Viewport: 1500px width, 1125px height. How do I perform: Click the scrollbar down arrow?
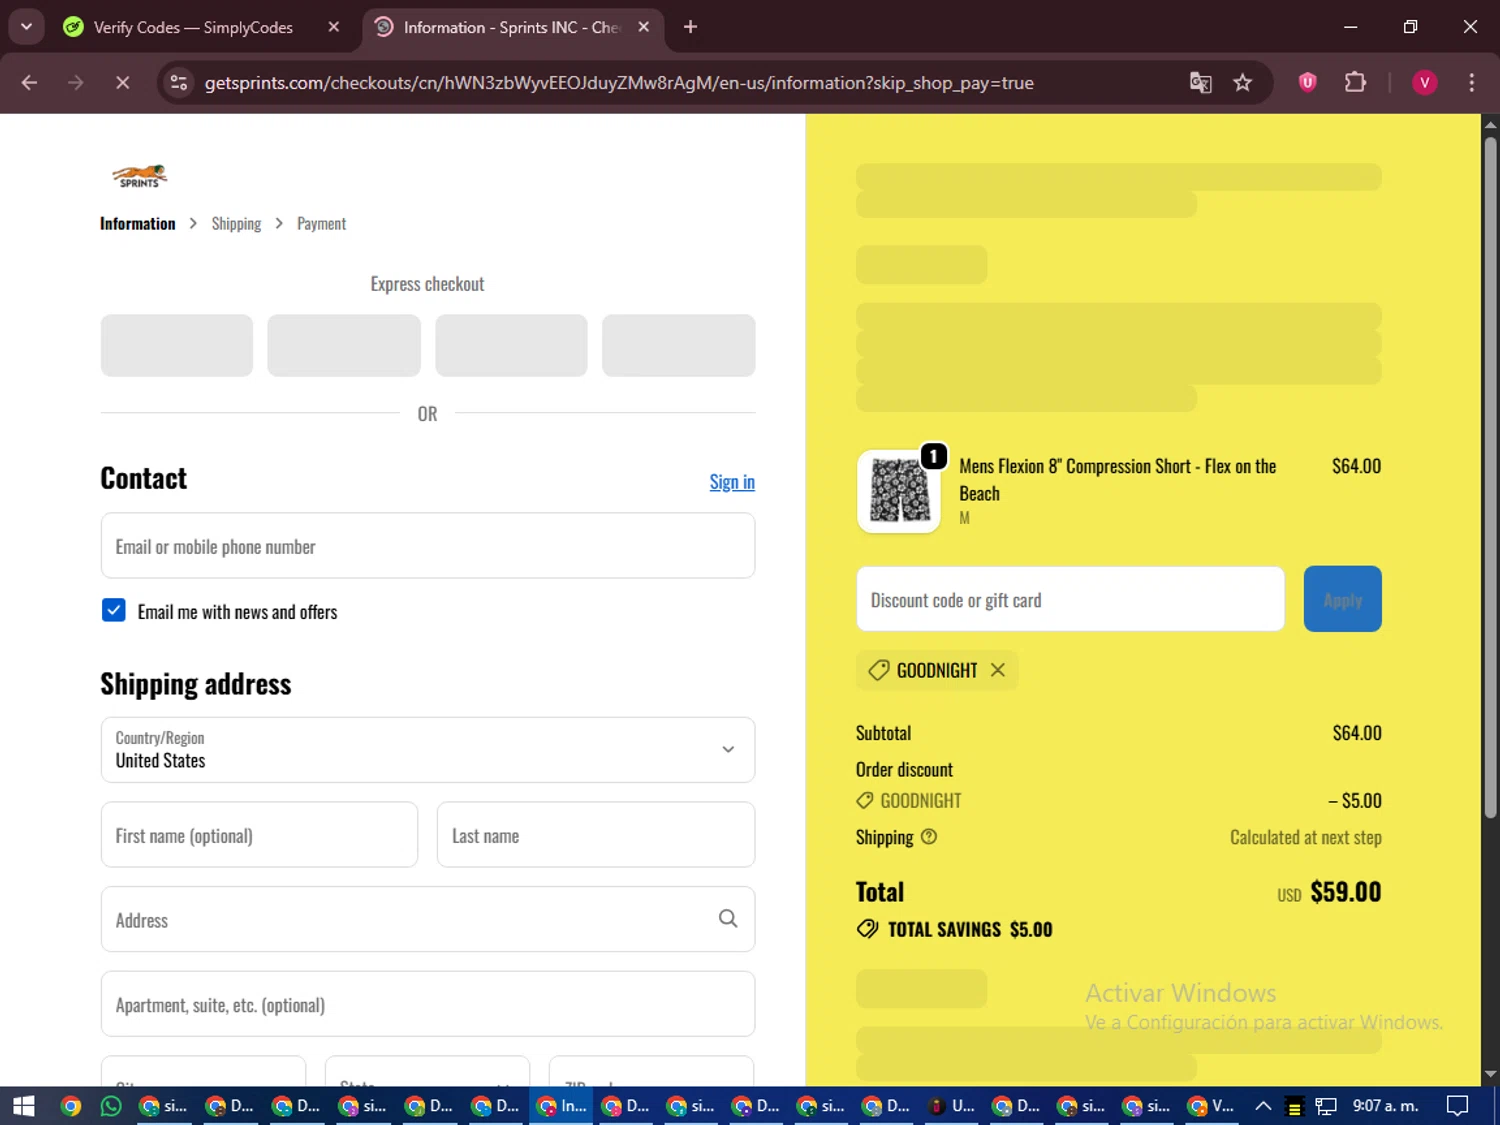(x=1490, y=1075)
